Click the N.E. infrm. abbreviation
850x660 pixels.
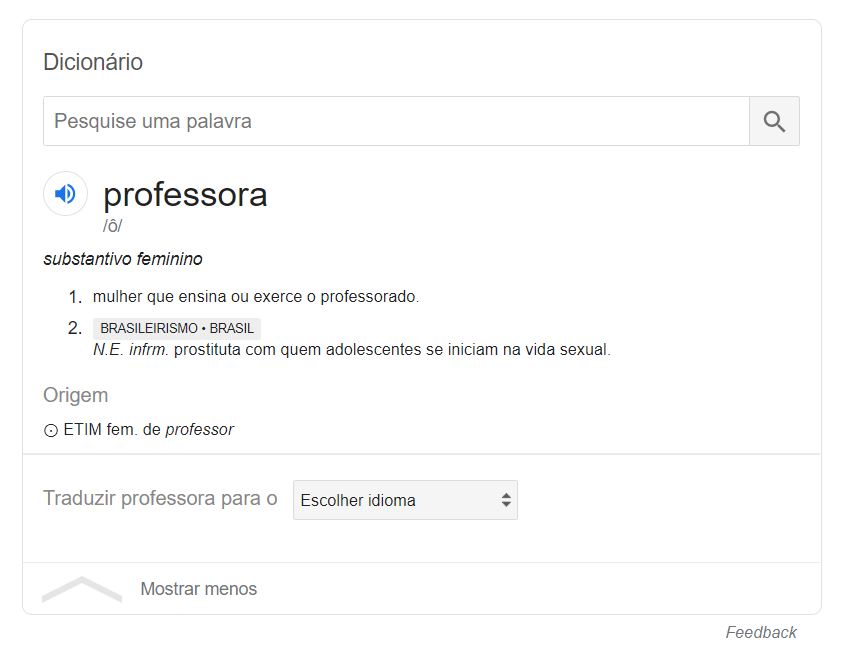pyautogui.click(x=130, y=350)
